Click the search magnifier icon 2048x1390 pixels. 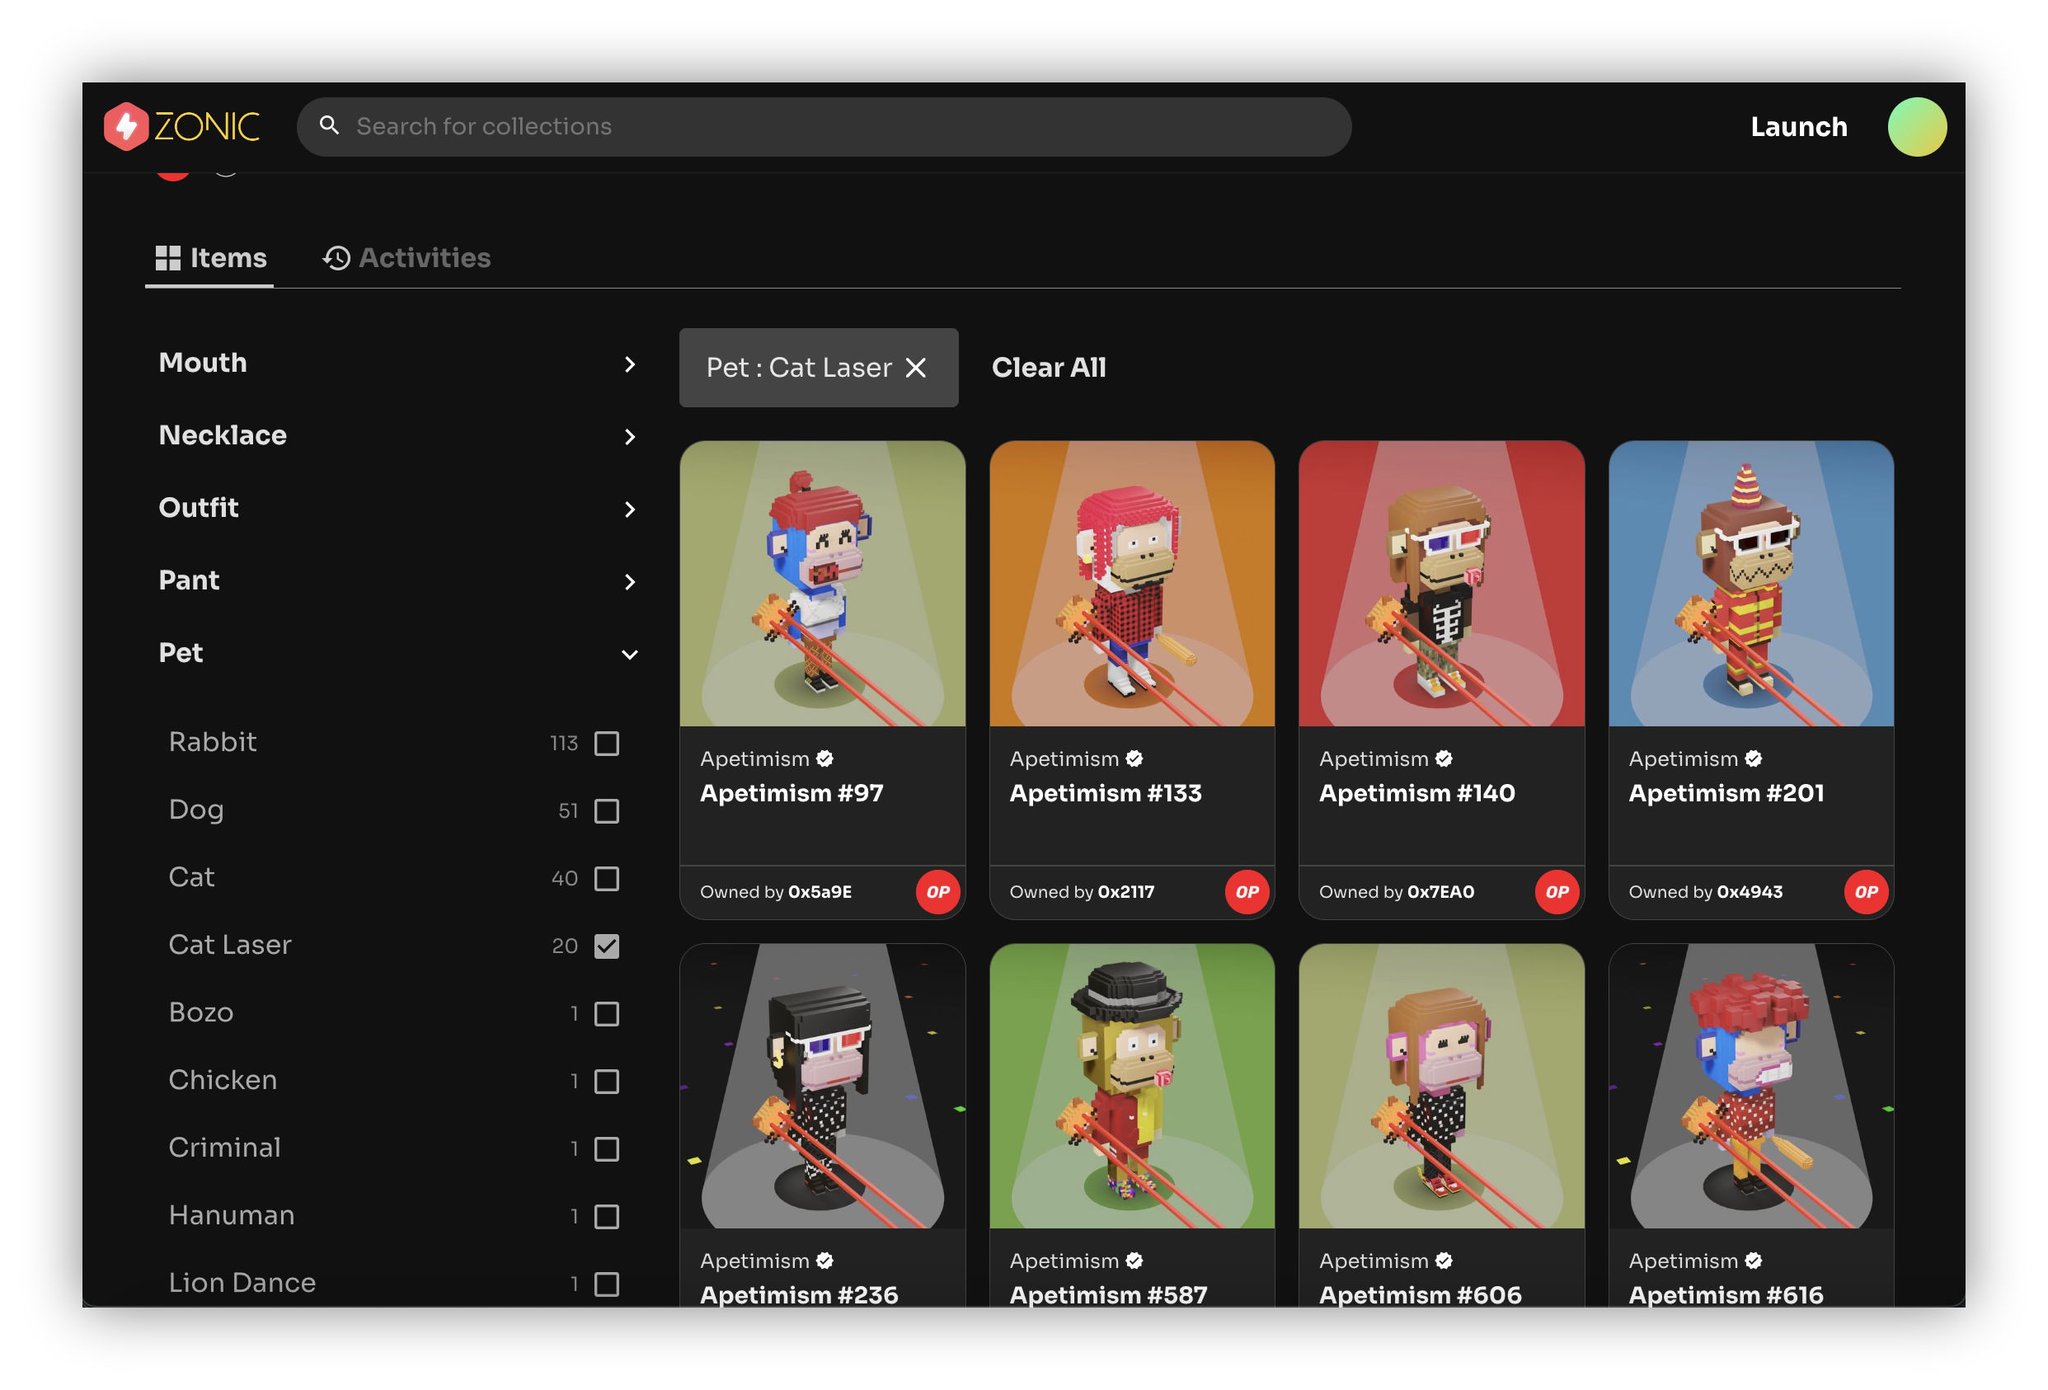329,126
